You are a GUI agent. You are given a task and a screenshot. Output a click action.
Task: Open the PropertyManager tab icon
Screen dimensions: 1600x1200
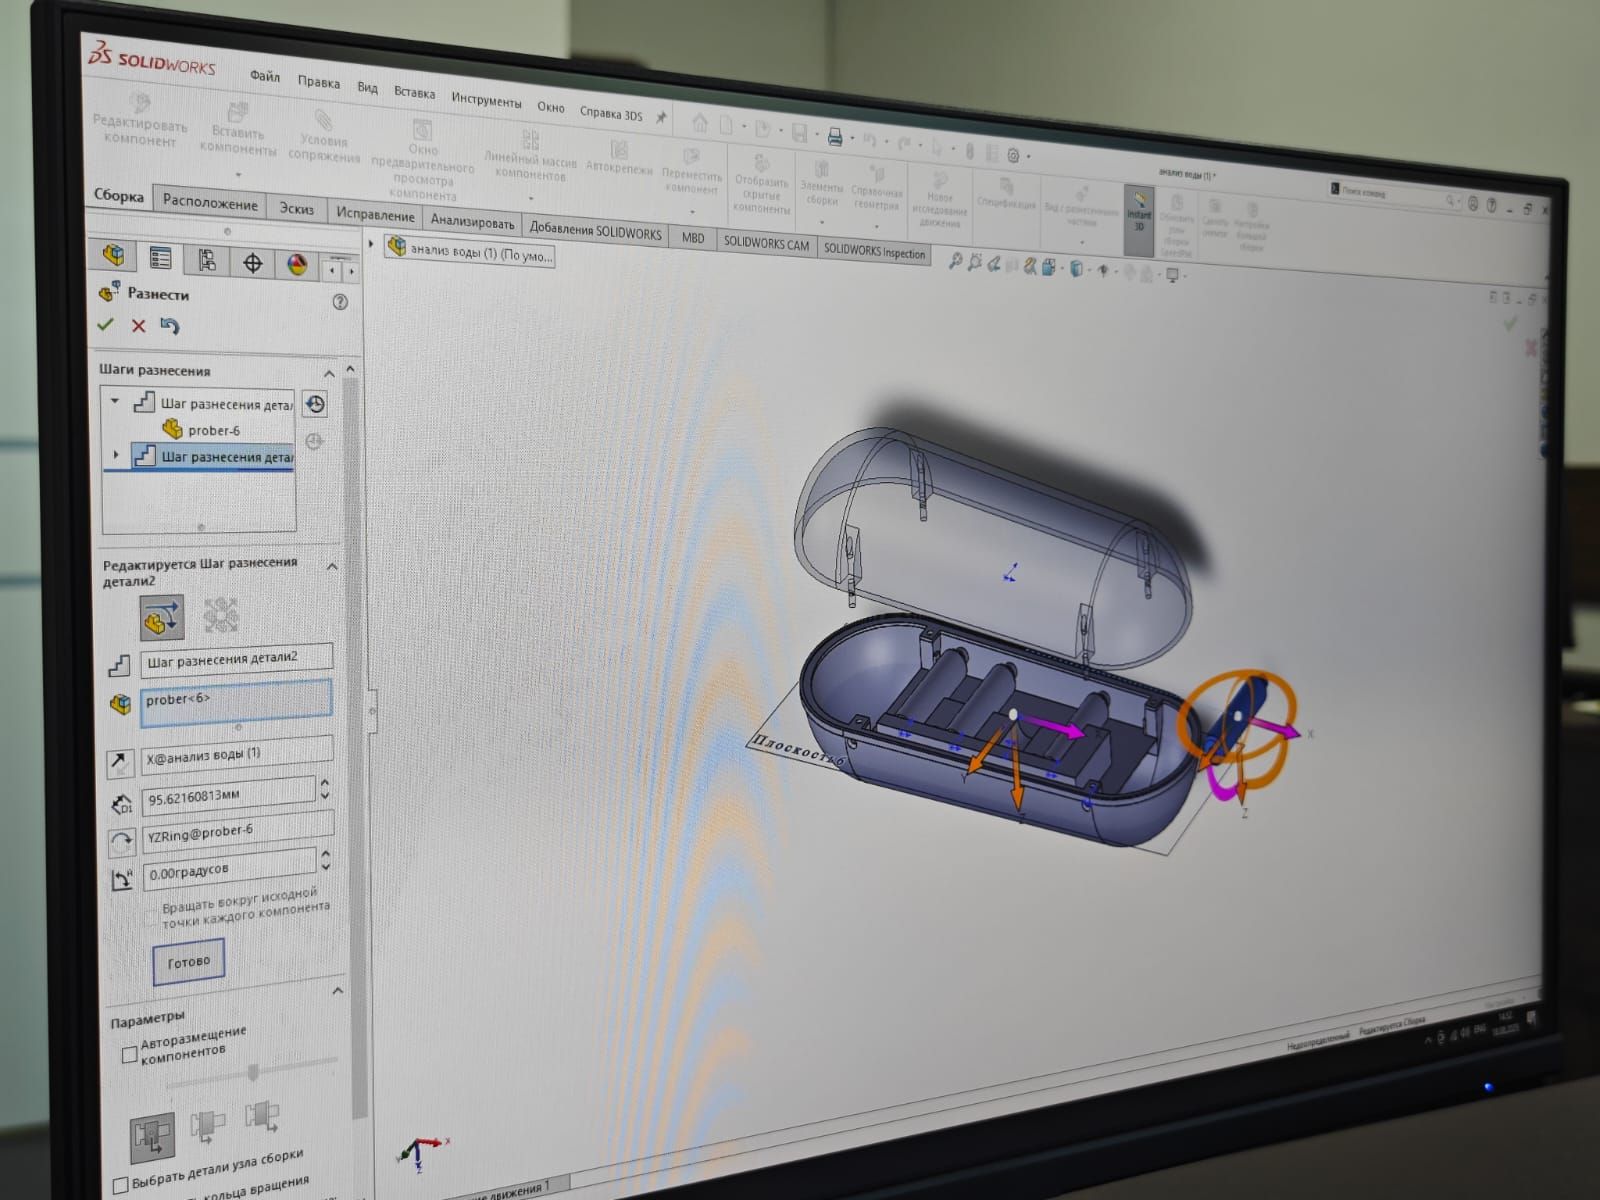160,258
